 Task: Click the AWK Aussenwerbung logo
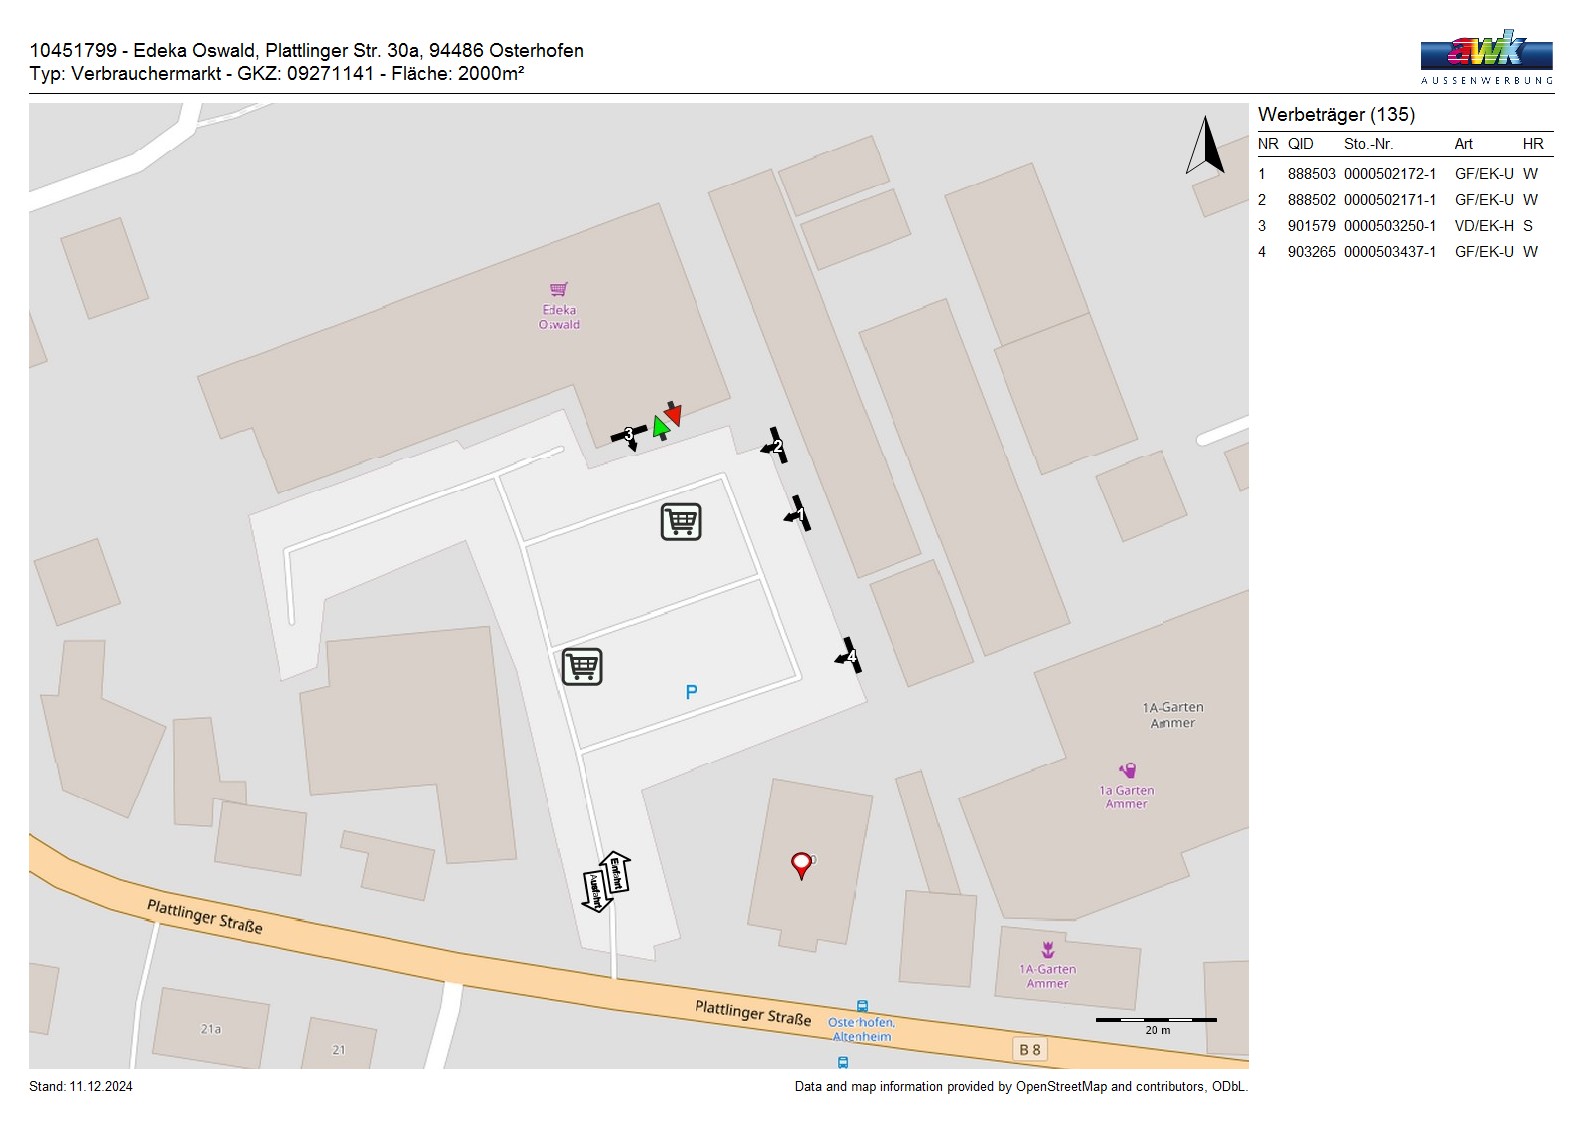(x=1486, y=57)
